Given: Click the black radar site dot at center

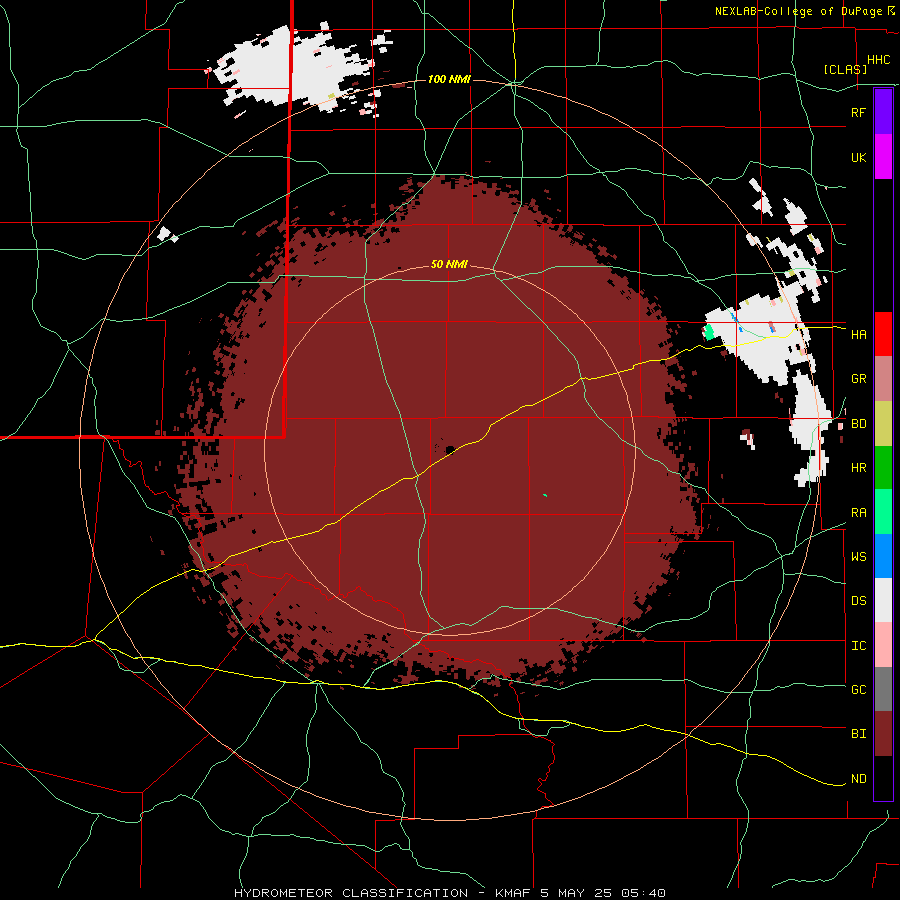Looking at the screenshot, I should 450,449.
